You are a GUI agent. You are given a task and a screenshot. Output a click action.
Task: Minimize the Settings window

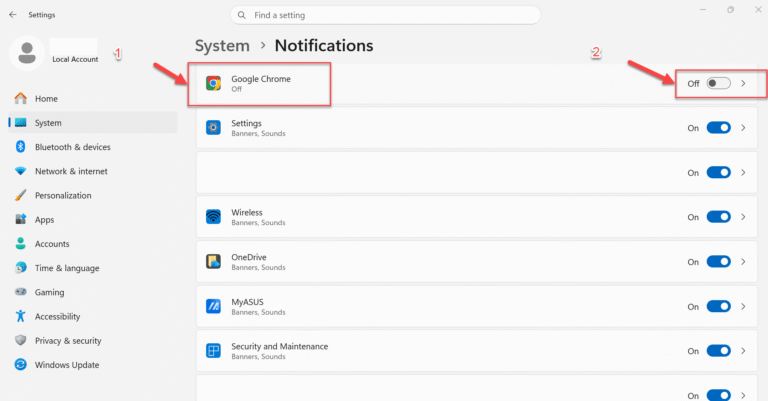coord(703,10)
